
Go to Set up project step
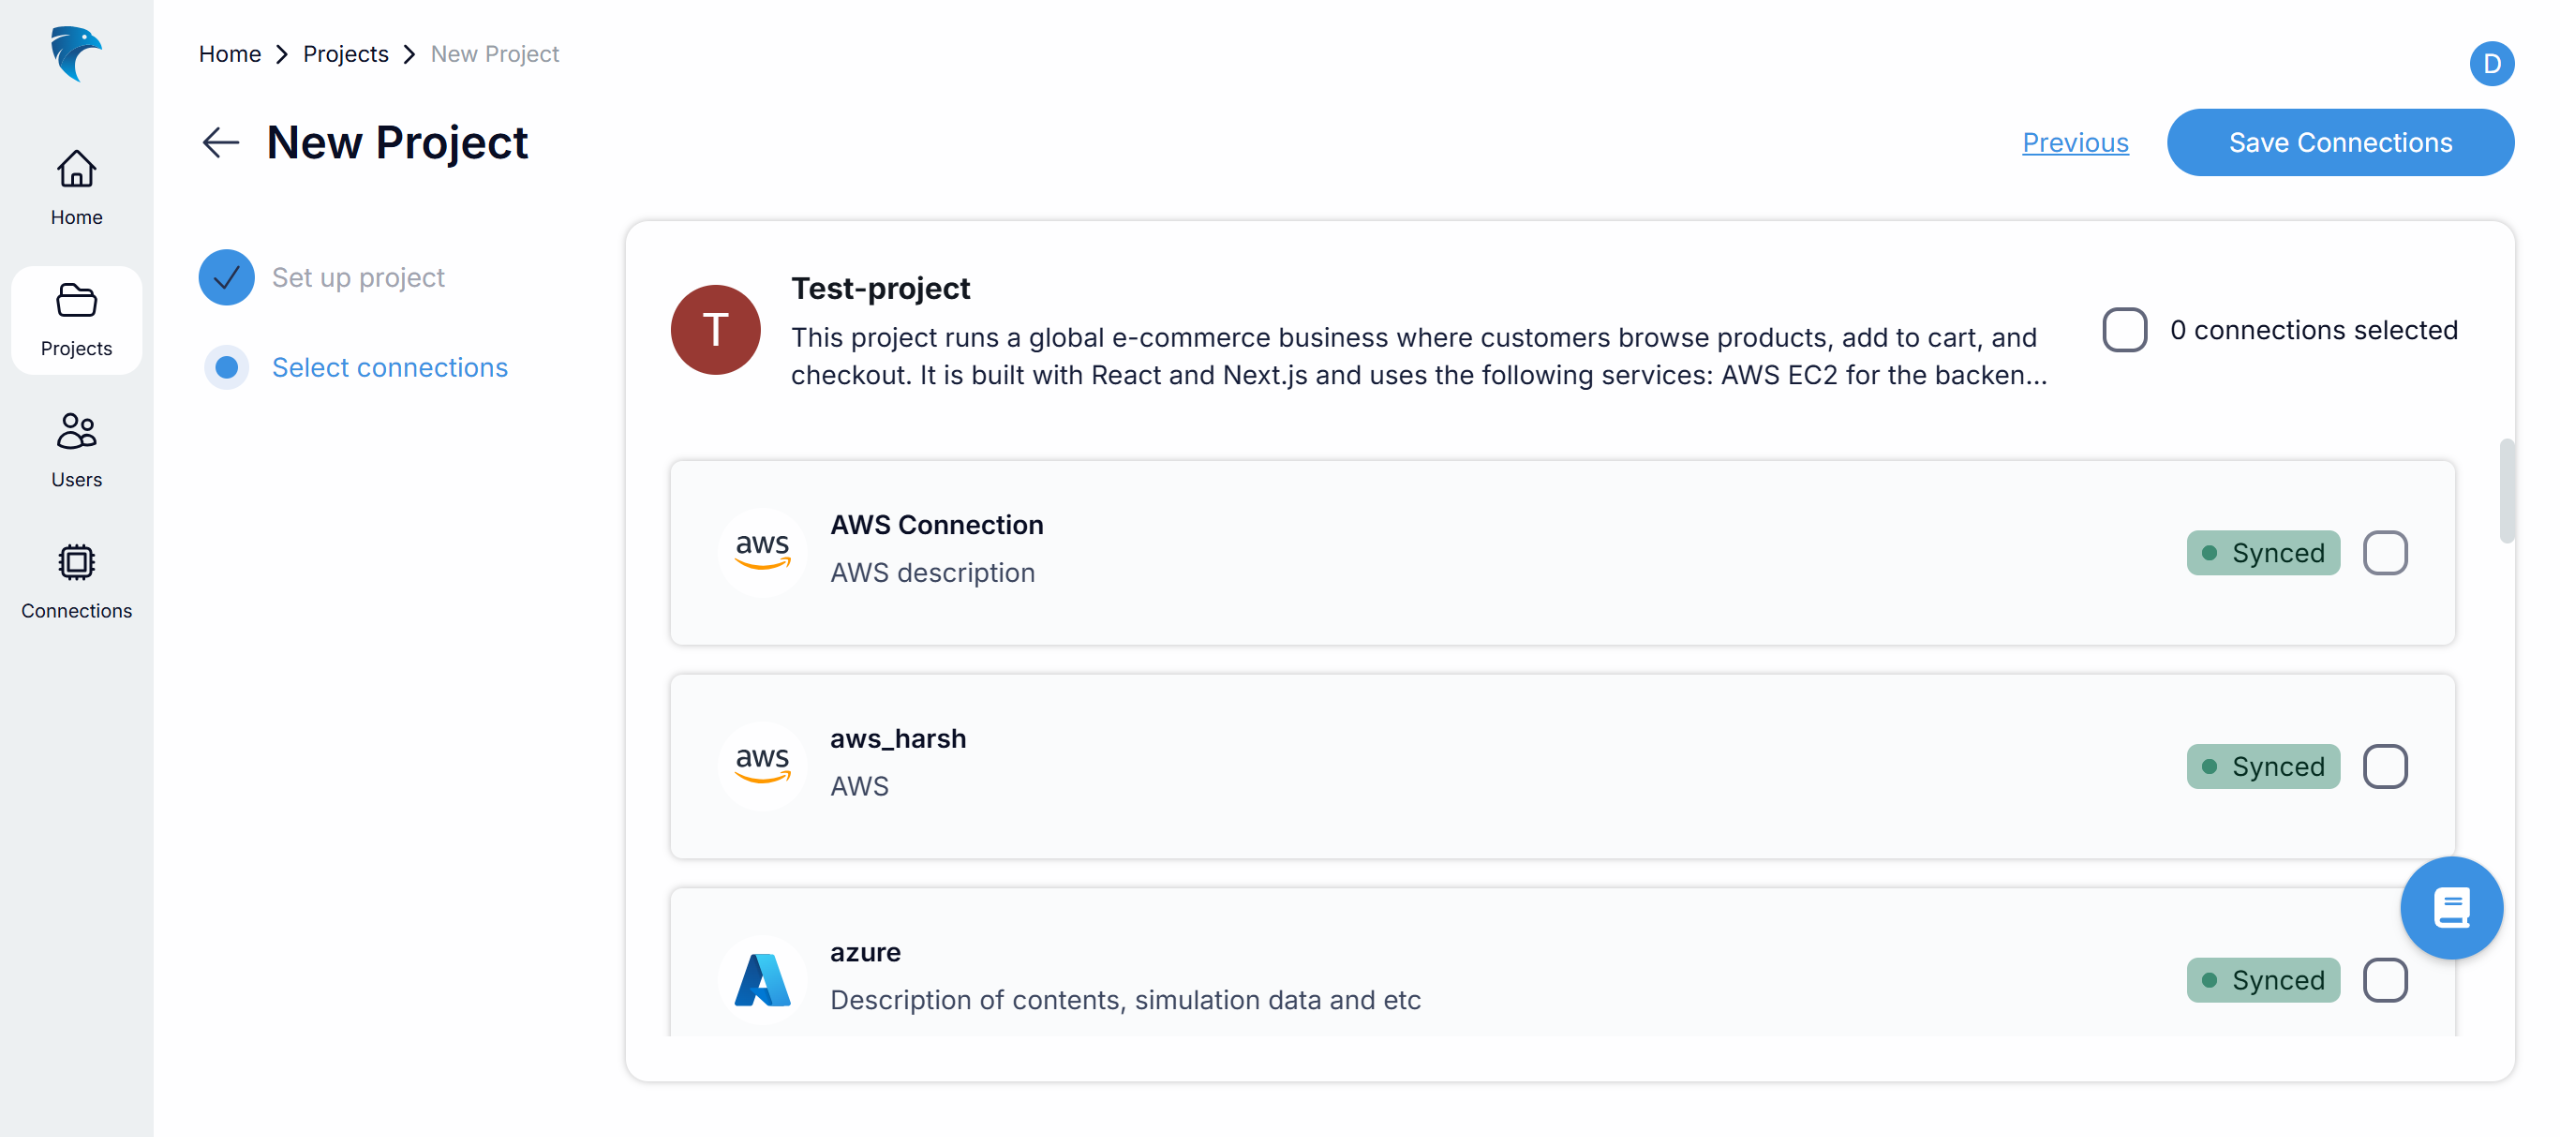tap(357, 277)
